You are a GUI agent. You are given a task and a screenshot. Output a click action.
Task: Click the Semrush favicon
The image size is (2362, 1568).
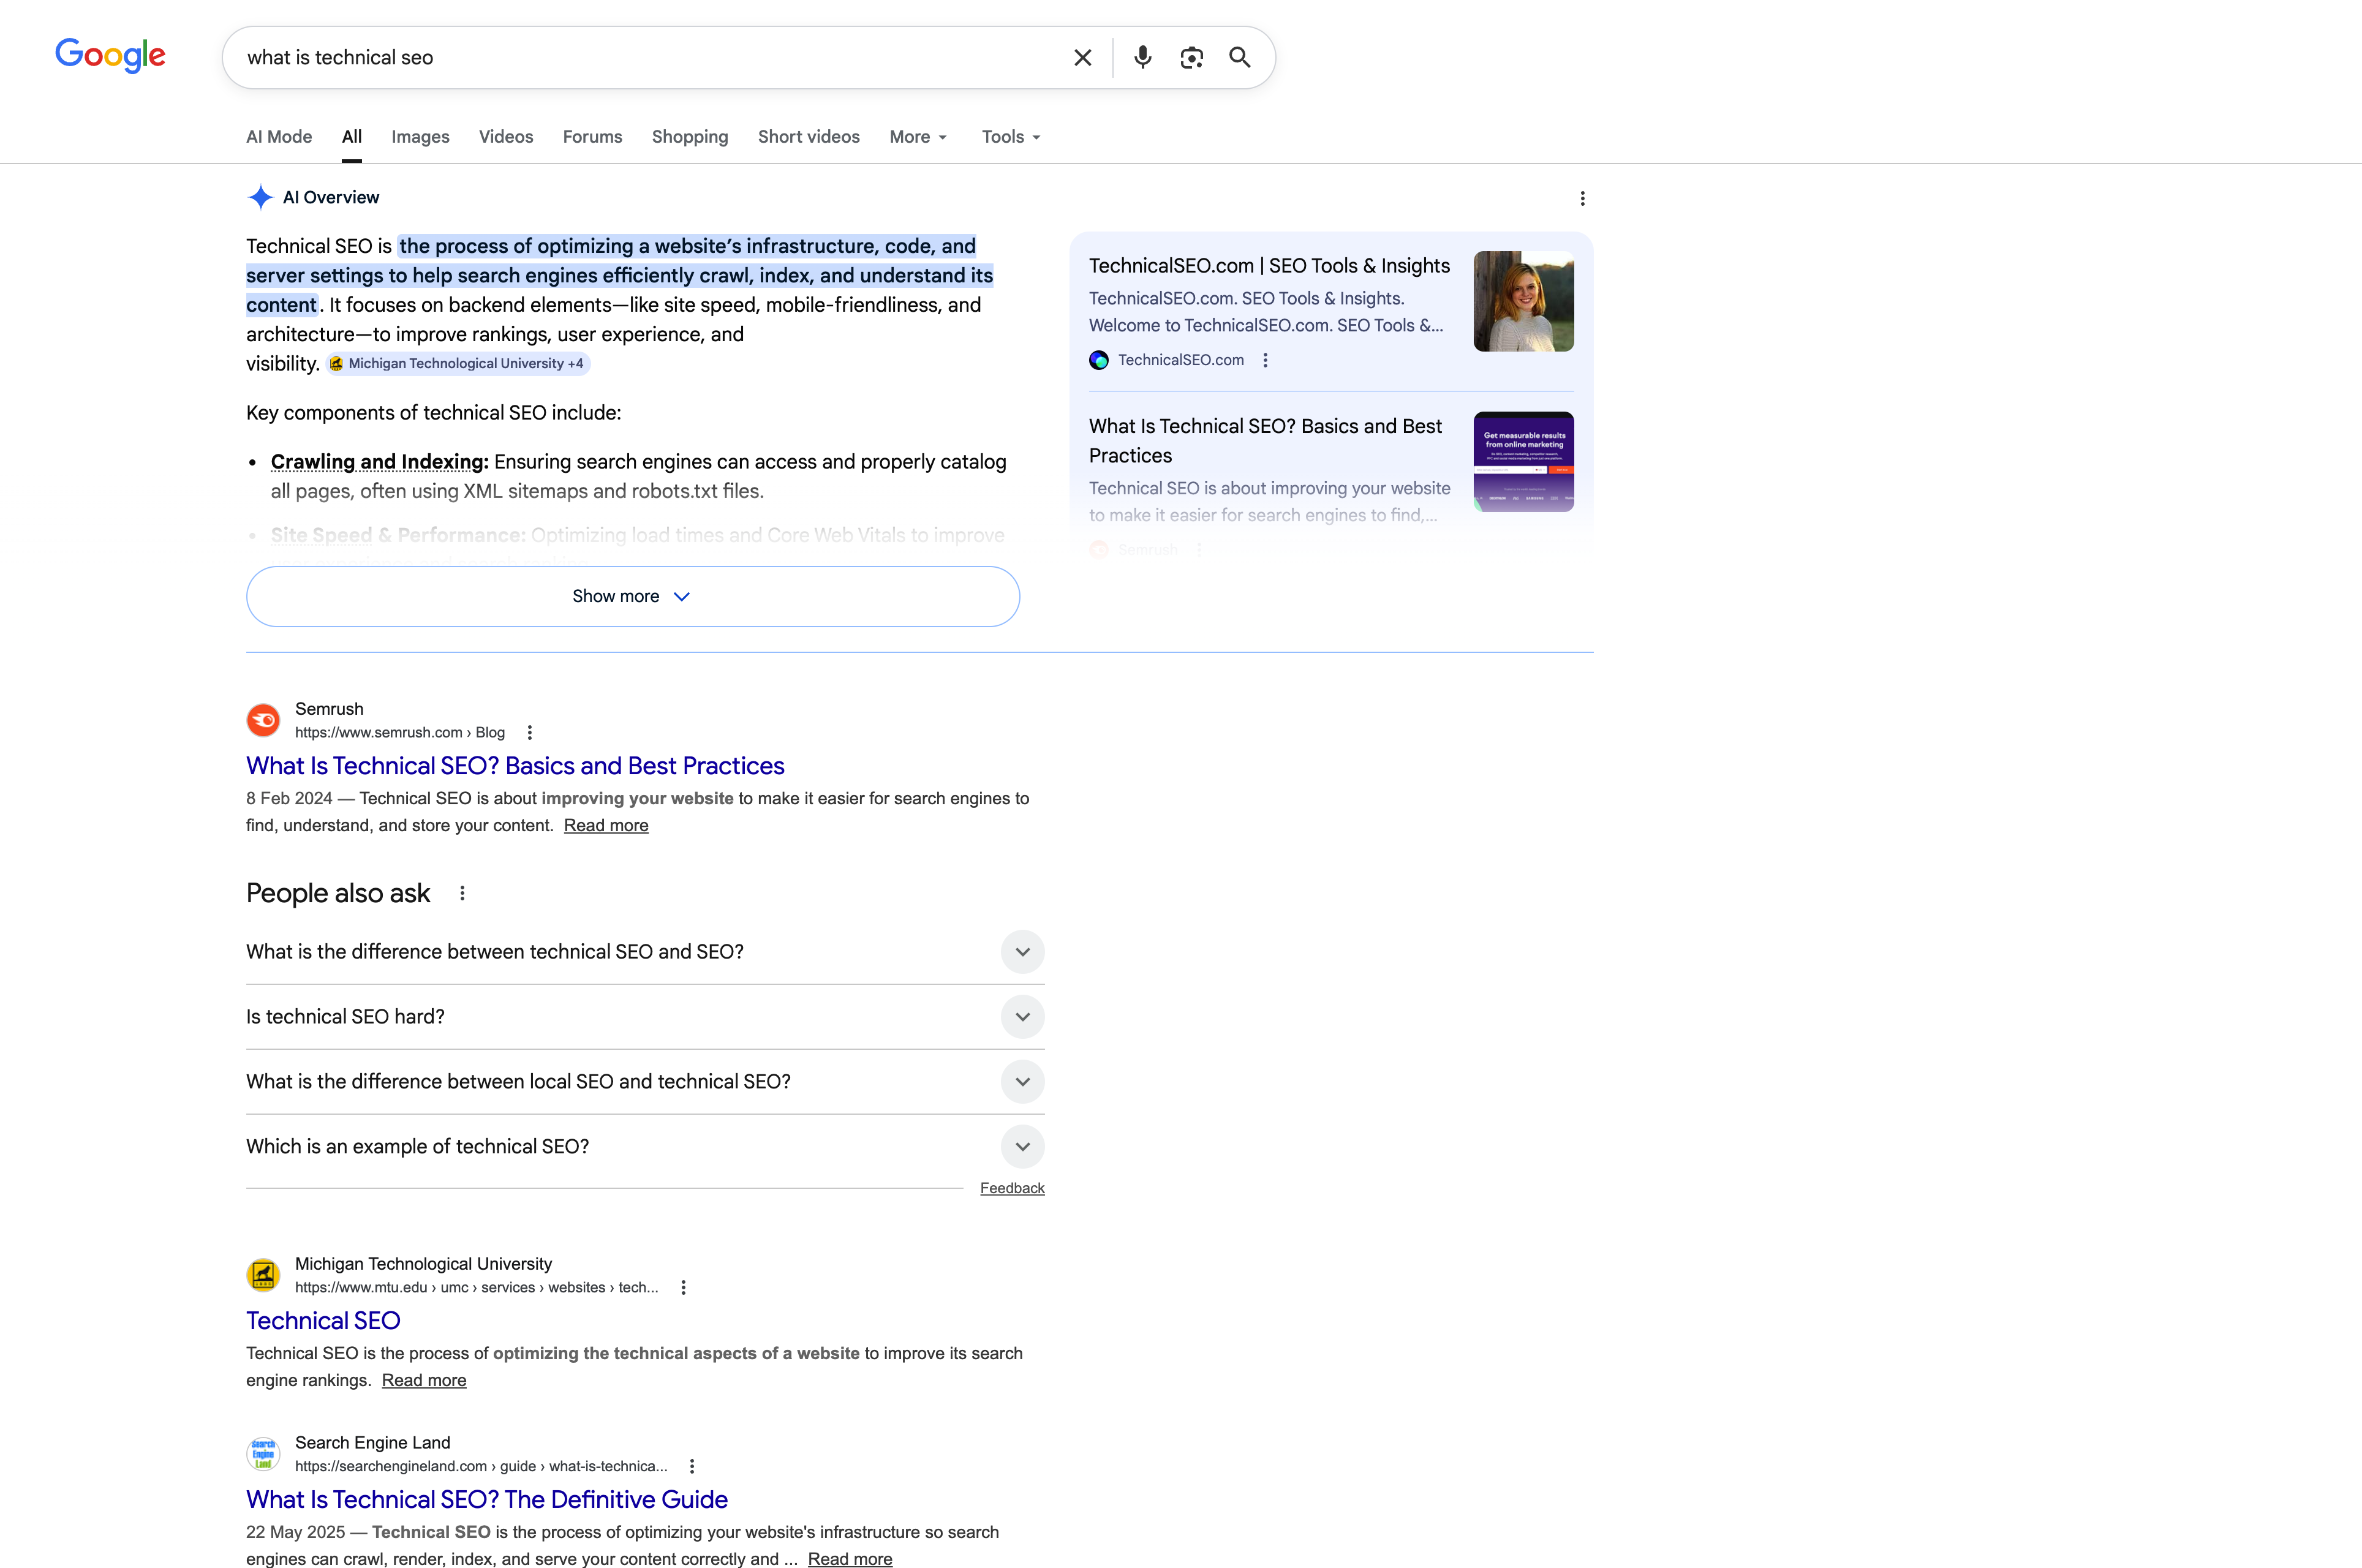click(x=262, y=719)
